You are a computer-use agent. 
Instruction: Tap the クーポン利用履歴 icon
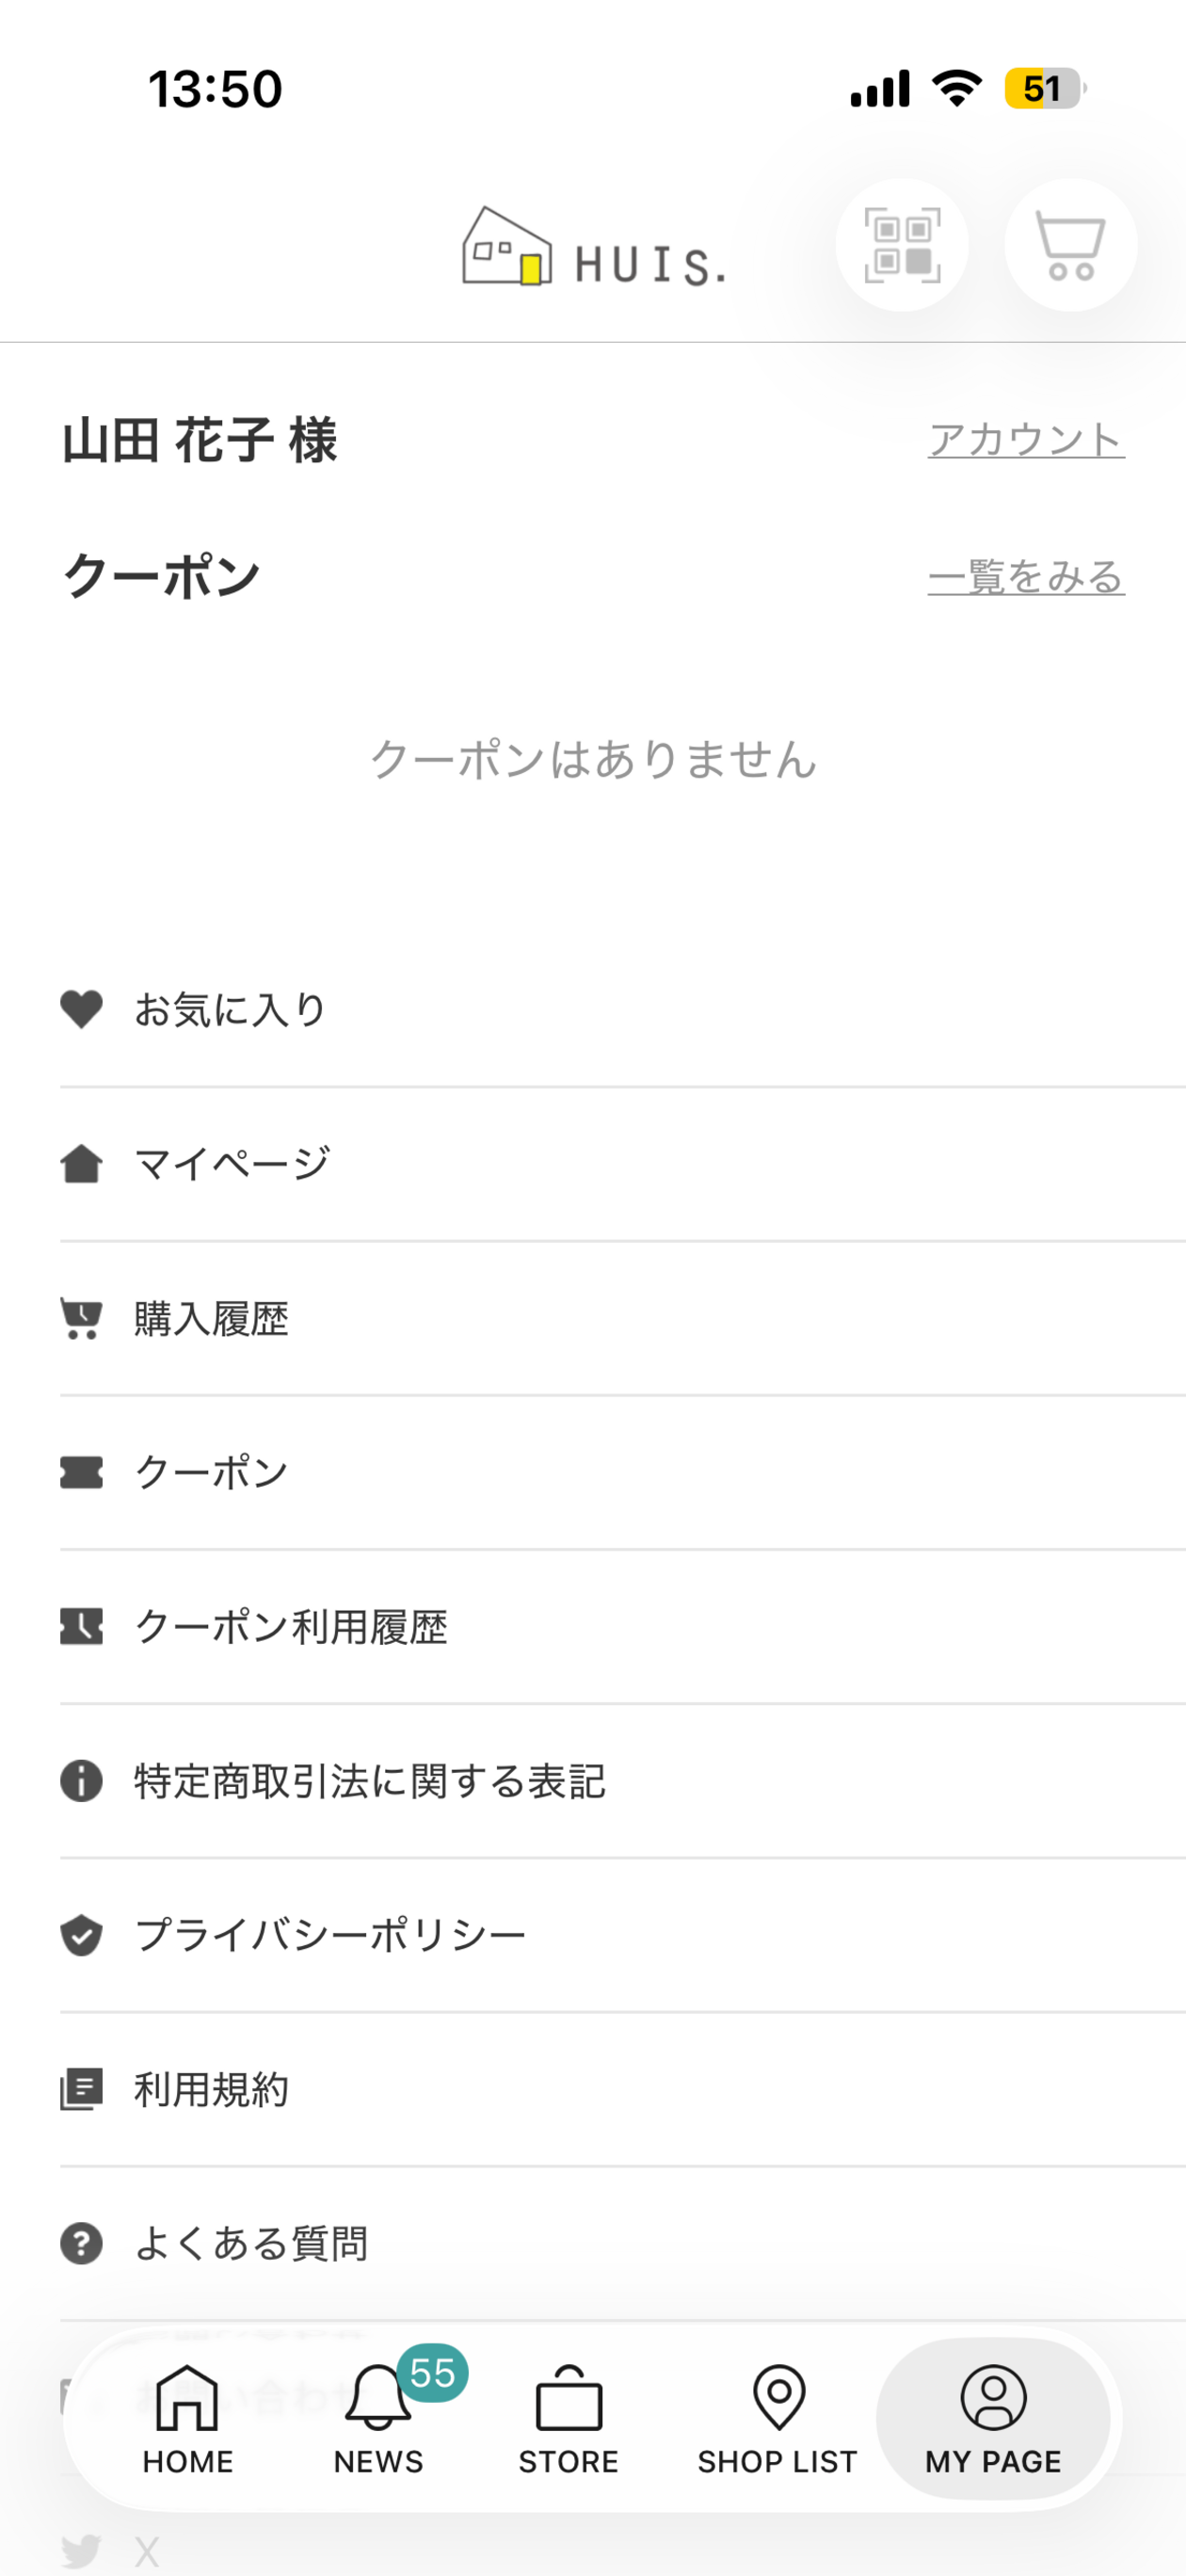point(81,1626)
